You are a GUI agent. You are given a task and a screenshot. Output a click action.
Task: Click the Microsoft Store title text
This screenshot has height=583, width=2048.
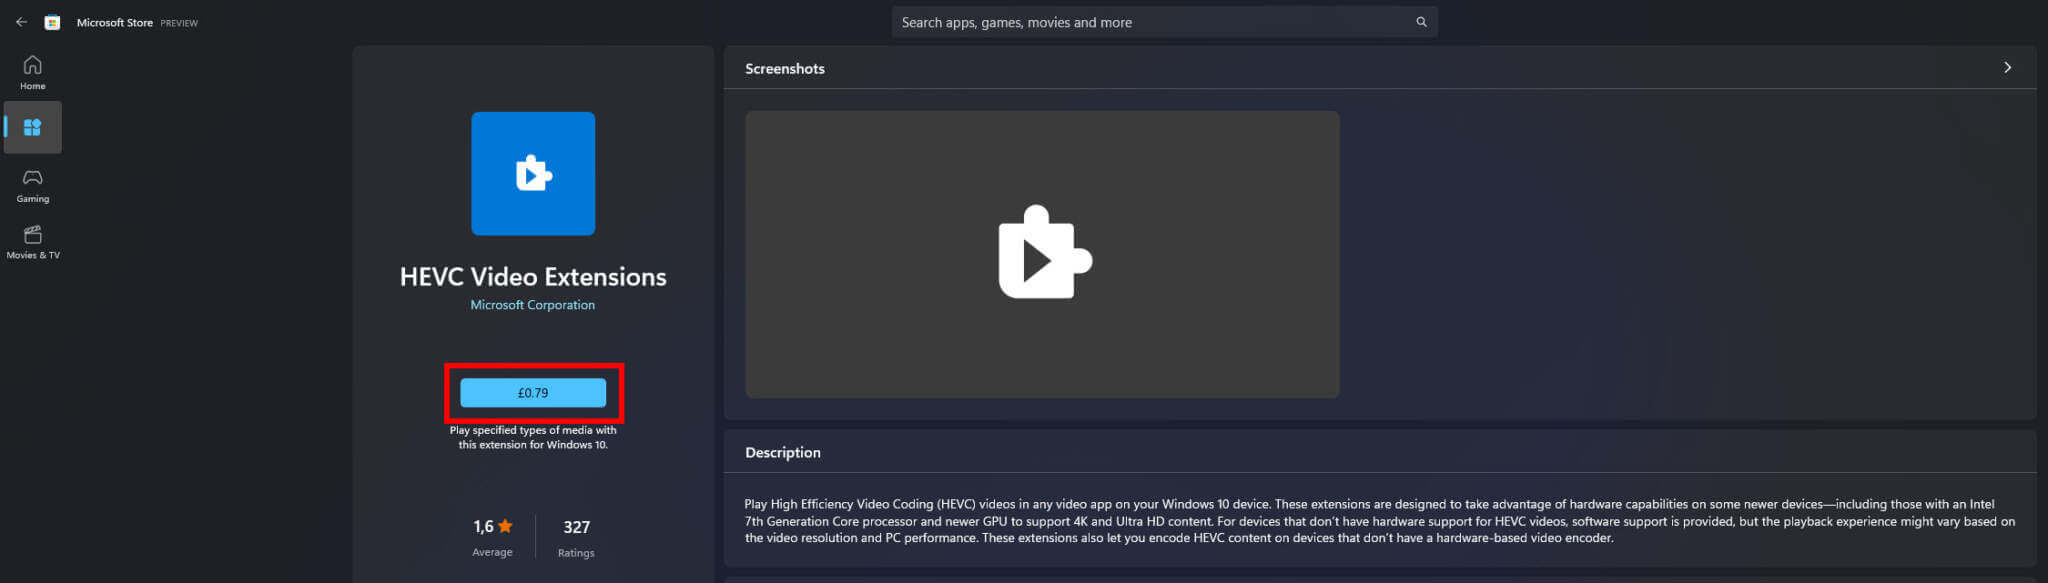(115, 22)
